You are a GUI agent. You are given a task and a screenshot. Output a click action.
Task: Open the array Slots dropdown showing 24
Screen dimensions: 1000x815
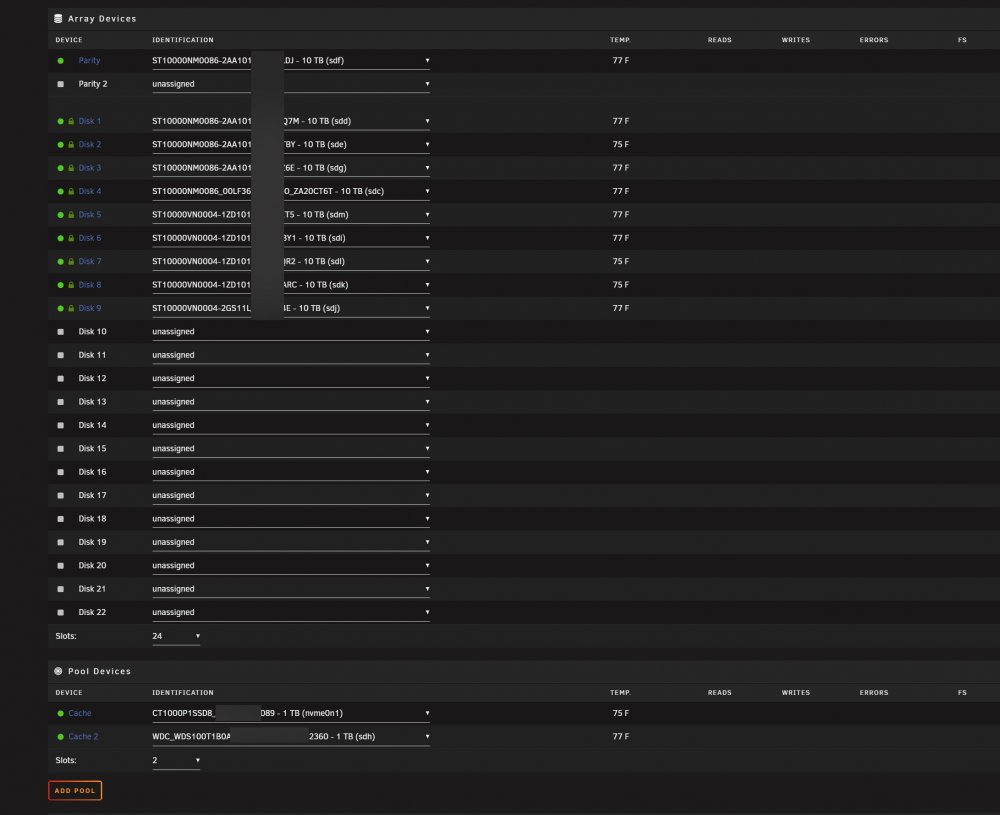point(176,636)
